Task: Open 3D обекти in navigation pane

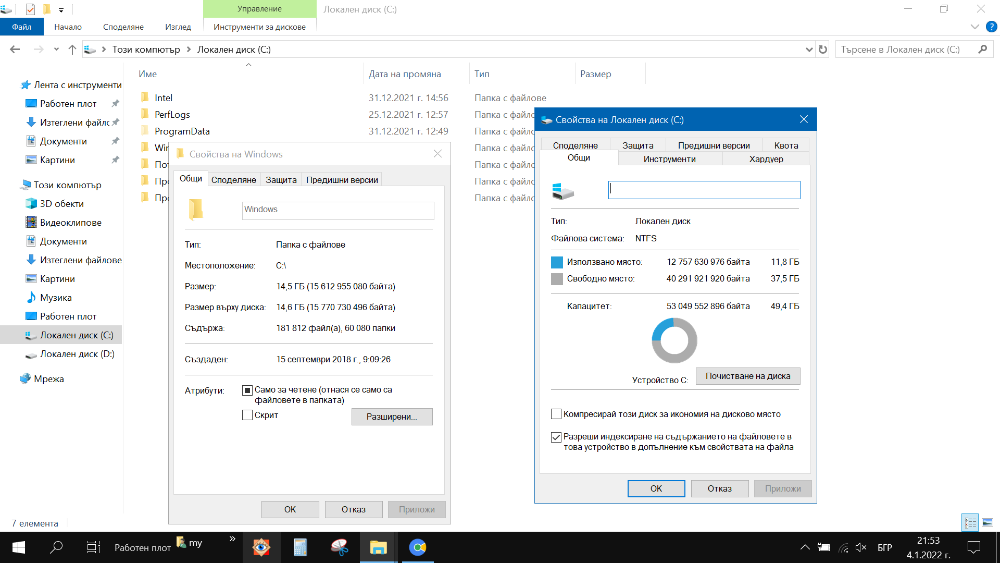Action: coord(61,203)
